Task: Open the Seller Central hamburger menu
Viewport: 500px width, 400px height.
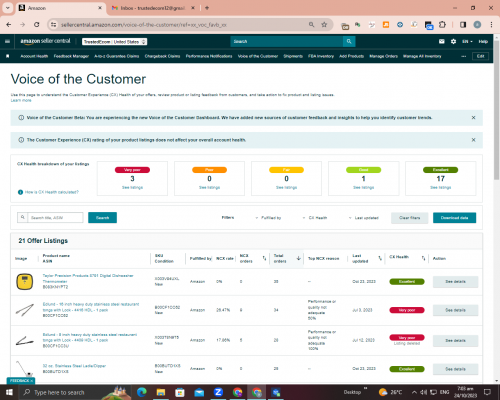Action: point(7,42)
